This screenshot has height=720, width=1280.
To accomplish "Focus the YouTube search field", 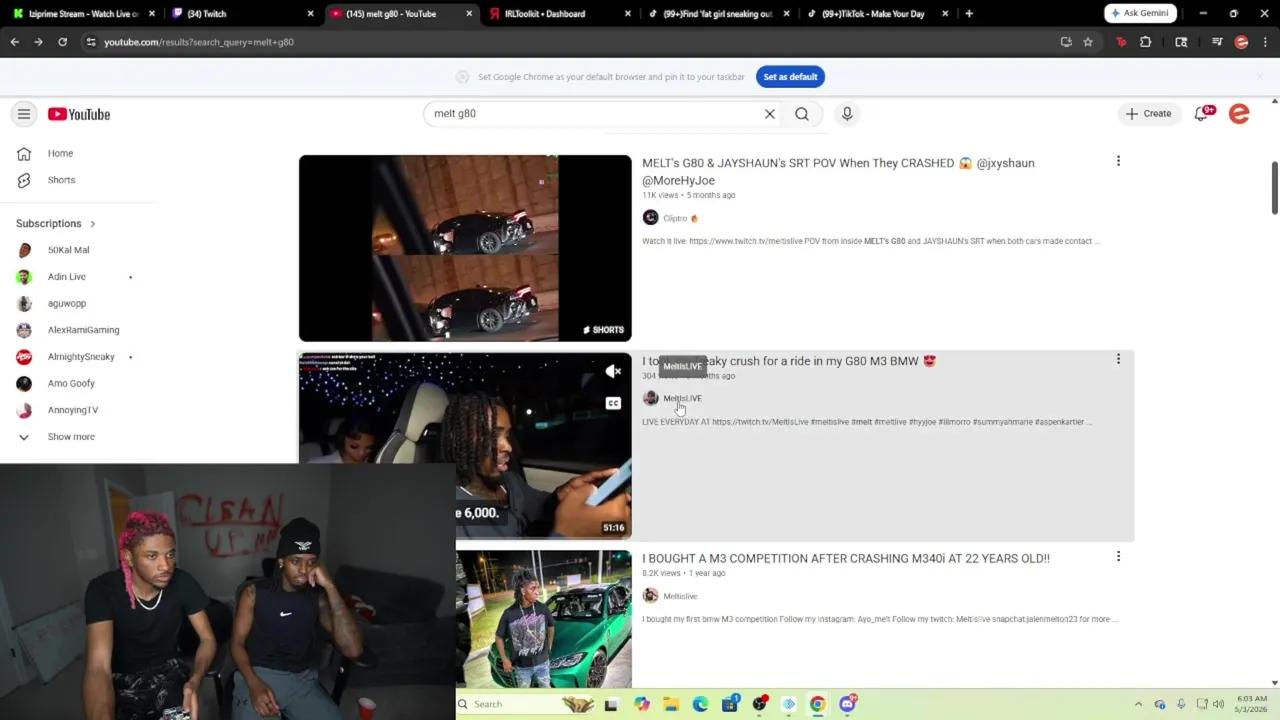I will tap(595, 114).
